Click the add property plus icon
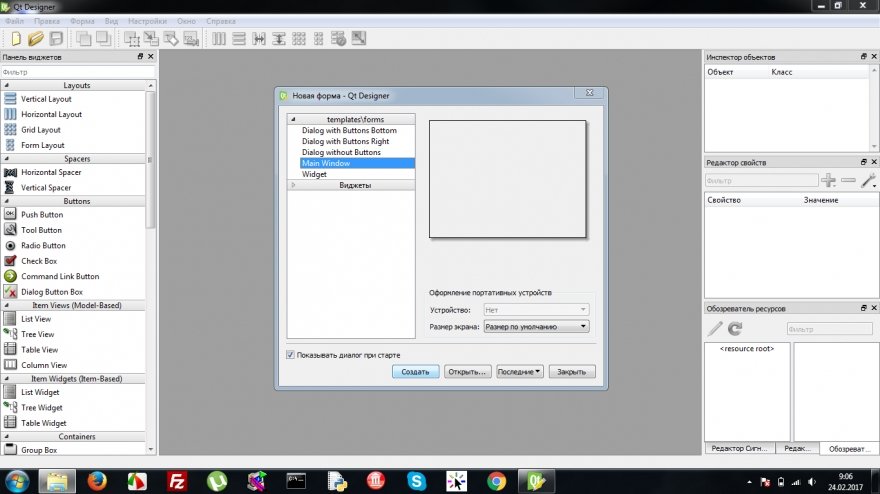Screen dimensions: 880x494 coord(828,180)
